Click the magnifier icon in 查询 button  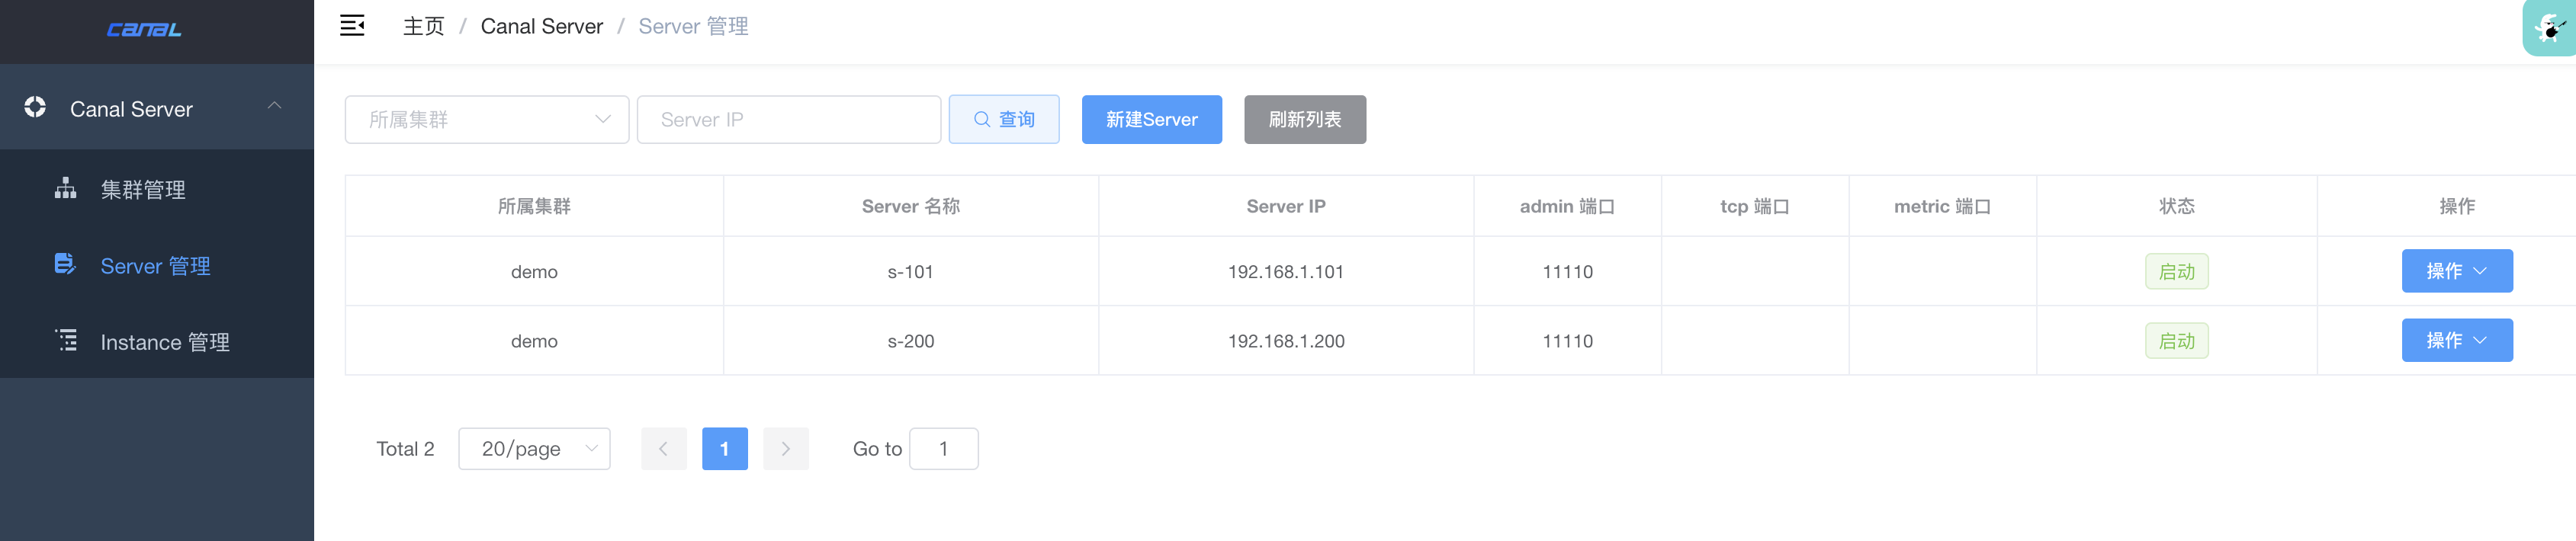pos(982,119)
